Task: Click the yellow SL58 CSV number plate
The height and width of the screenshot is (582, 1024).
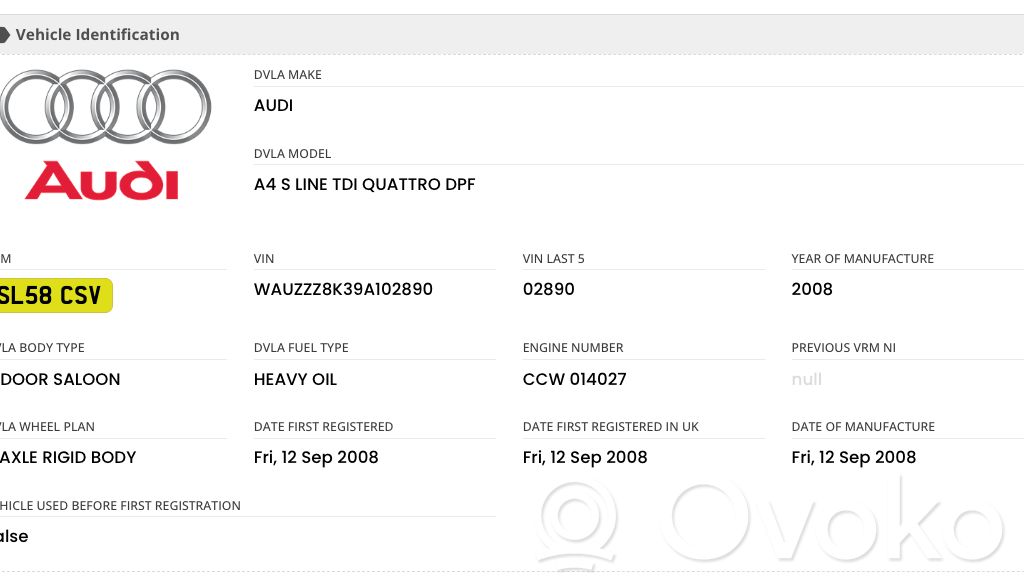Action: [56, 295]
